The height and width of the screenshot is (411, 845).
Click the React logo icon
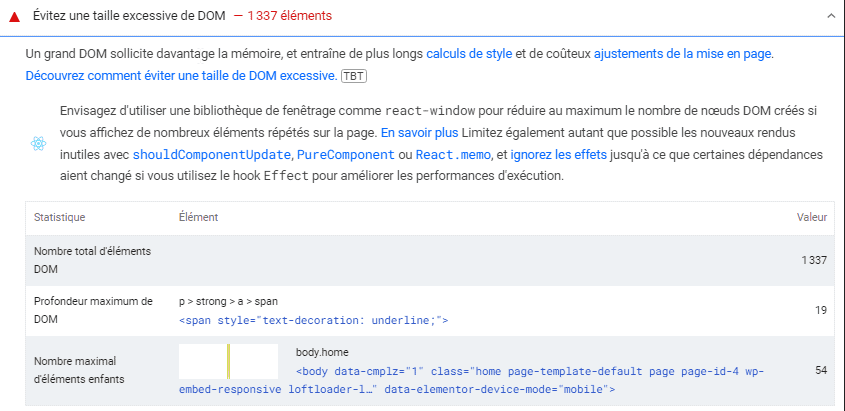[x=38, y=143]
